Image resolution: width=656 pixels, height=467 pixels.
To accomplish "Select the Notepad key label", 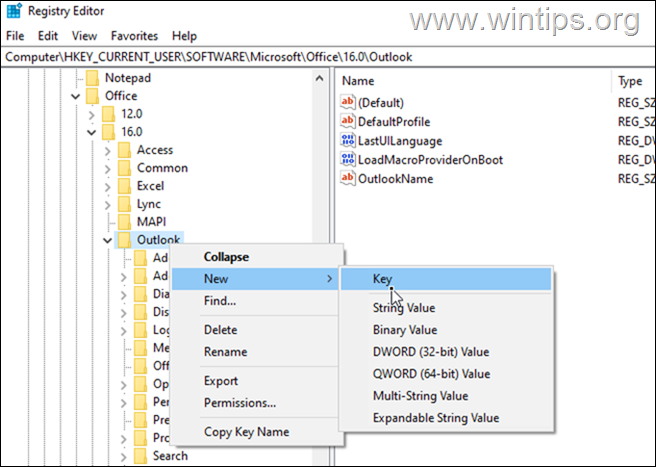I will [128, 78].
